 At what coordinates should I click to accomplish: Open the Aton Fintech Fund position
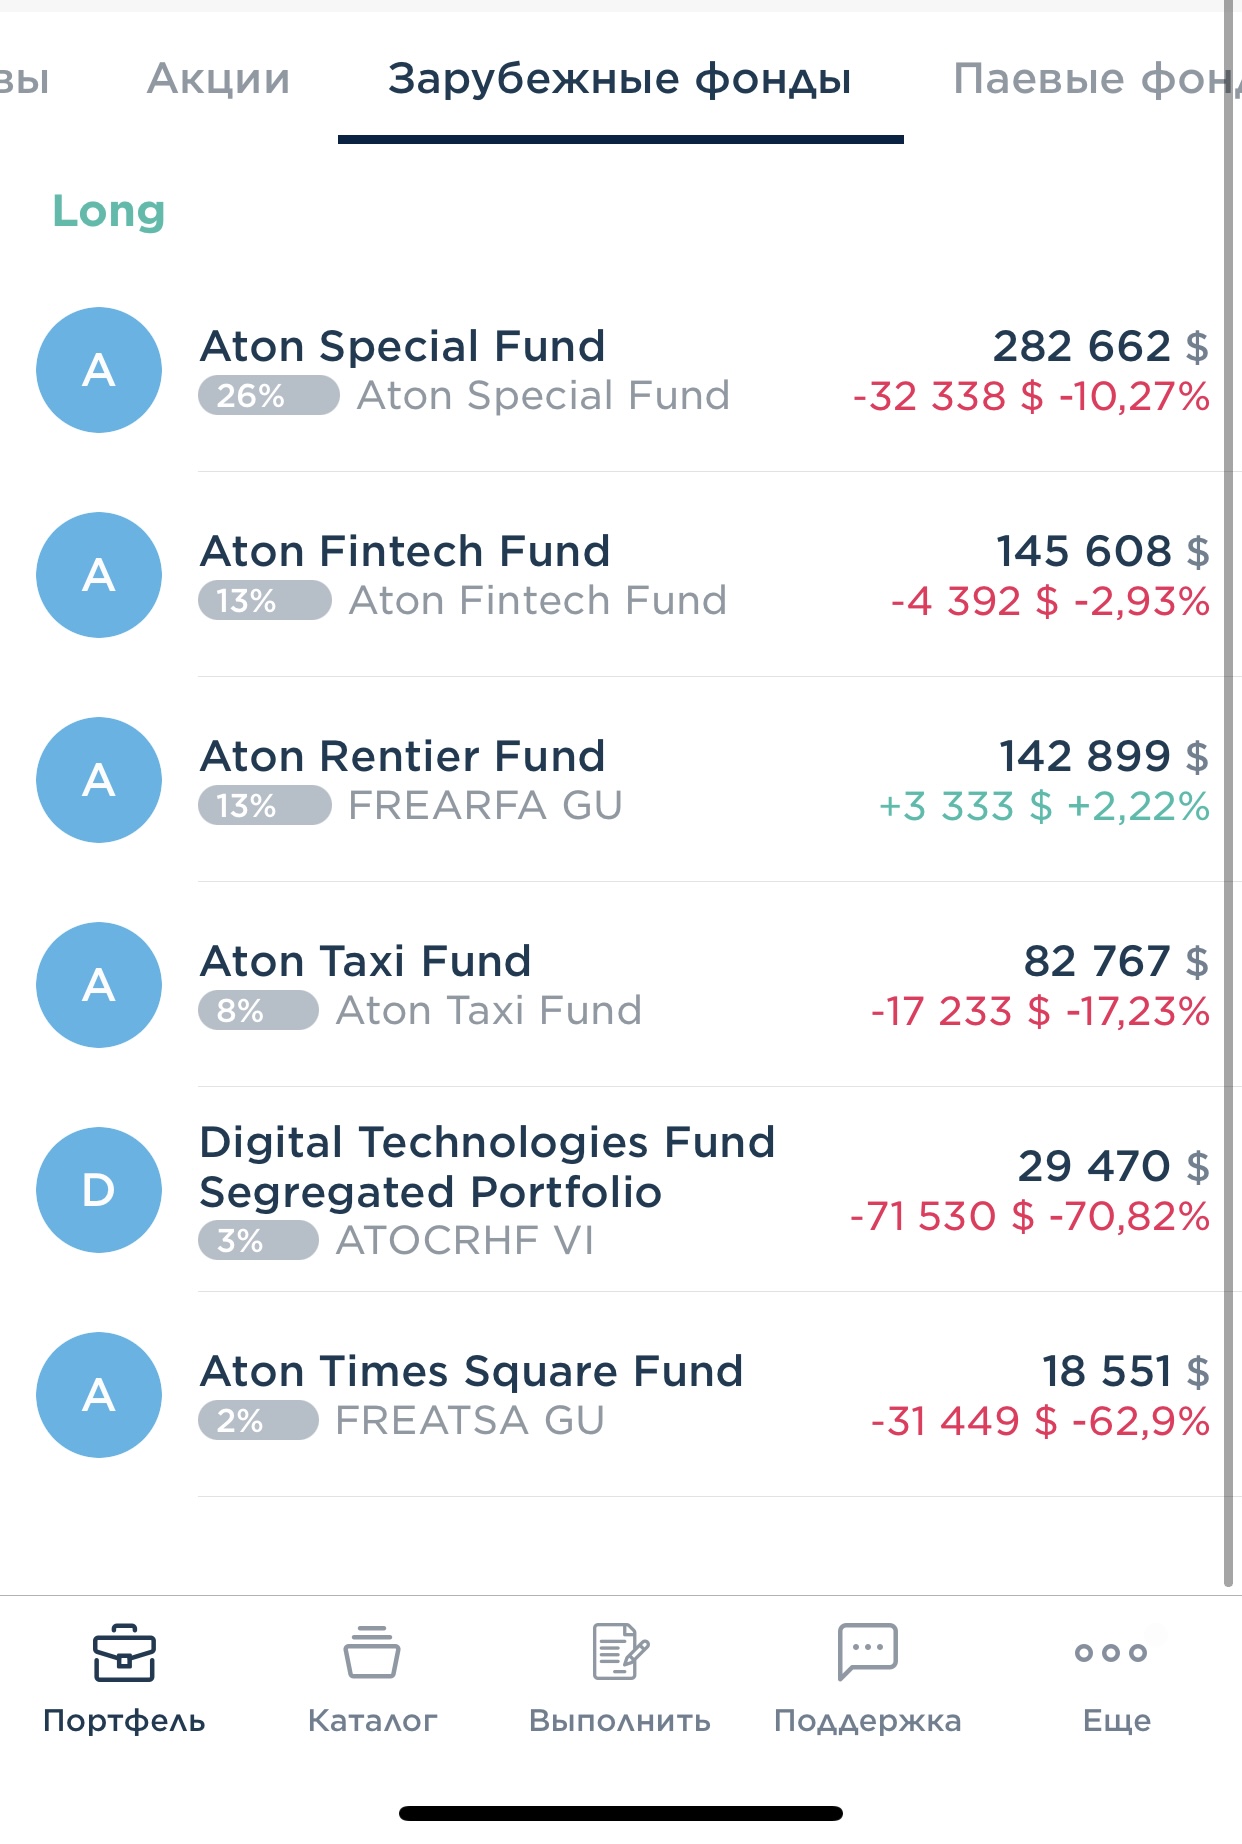click(621, 575)
